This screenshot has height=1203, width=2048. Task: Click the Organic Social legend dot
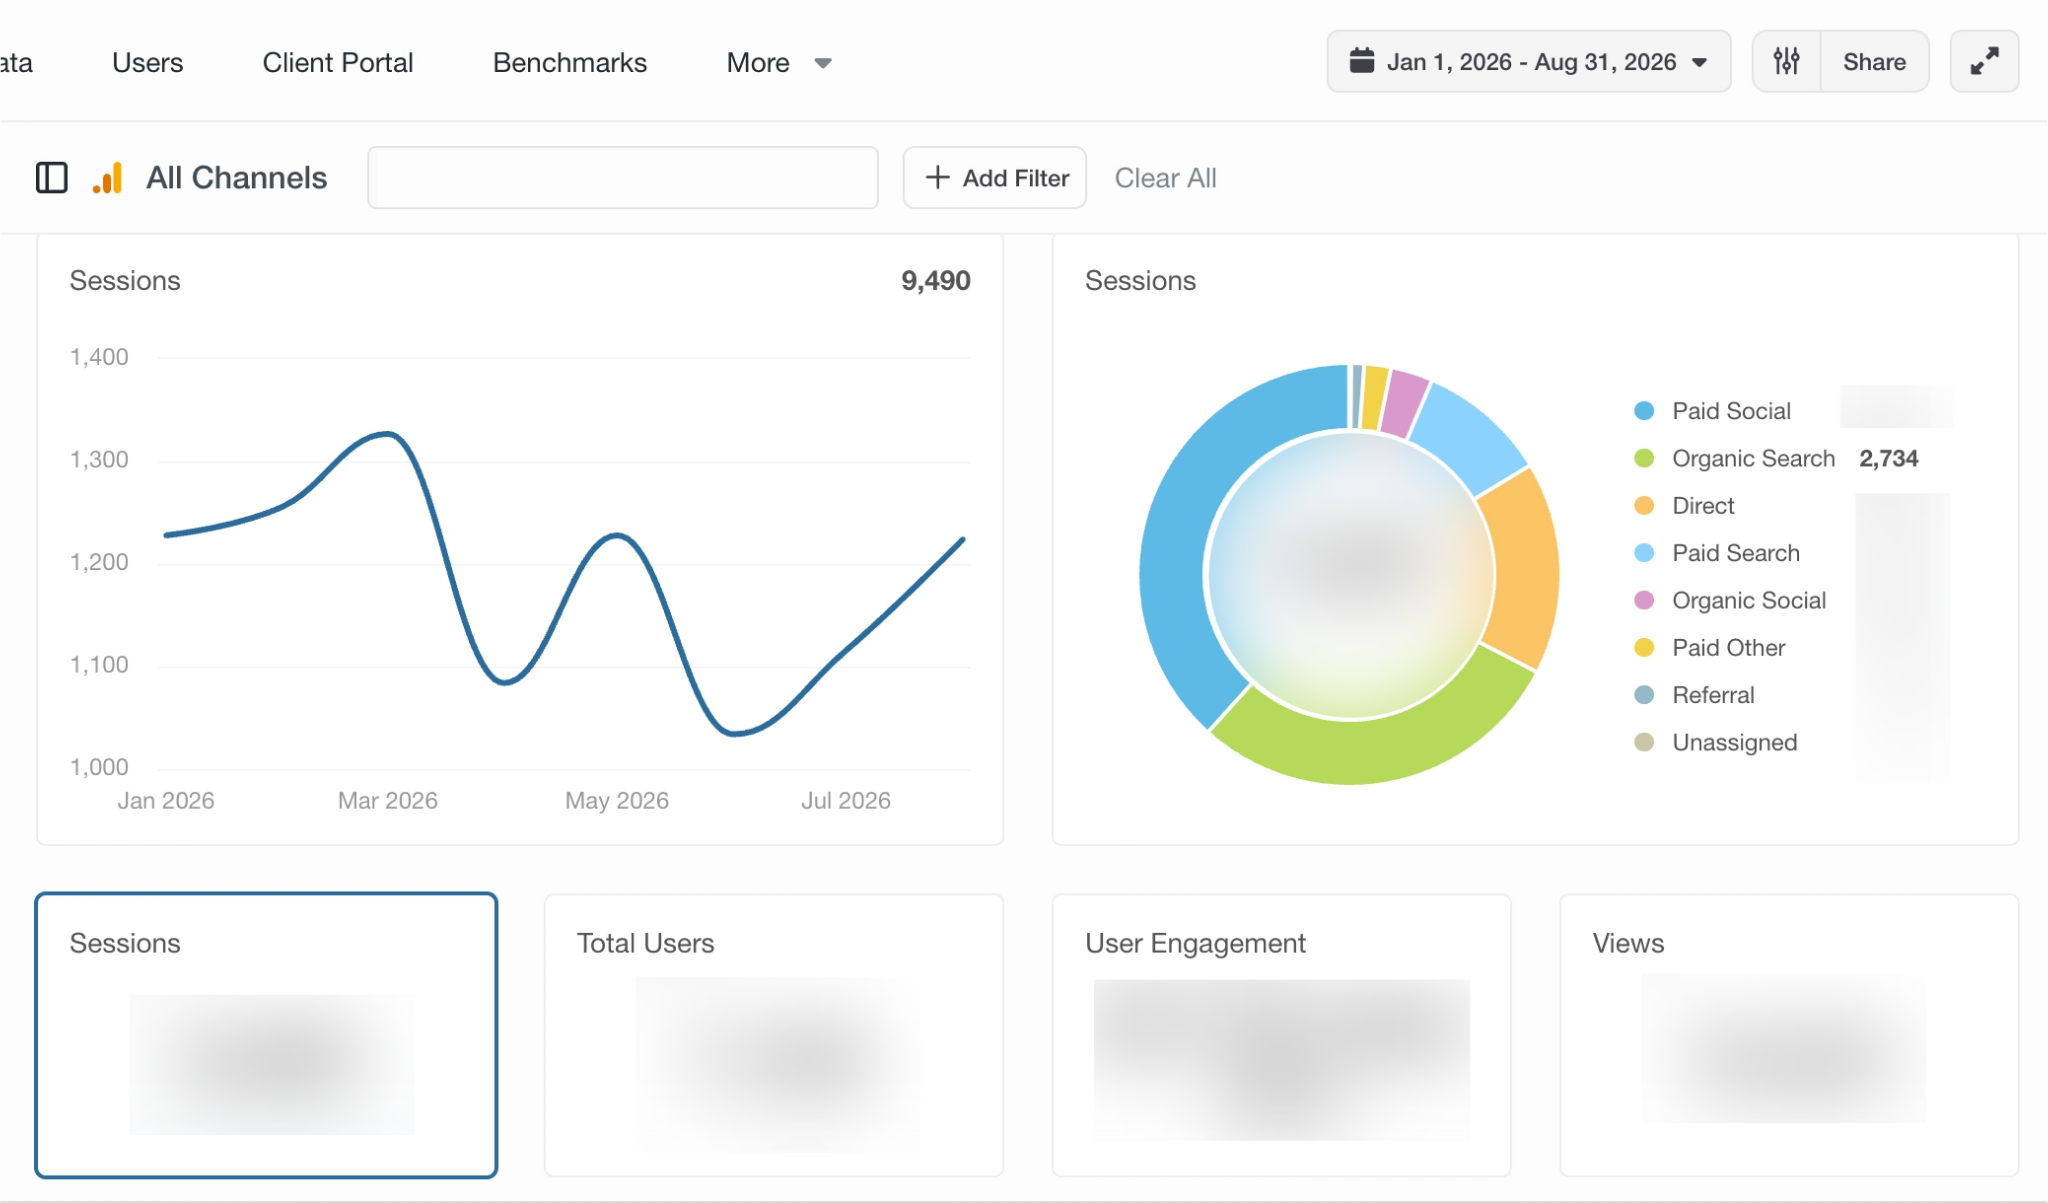1644,600
